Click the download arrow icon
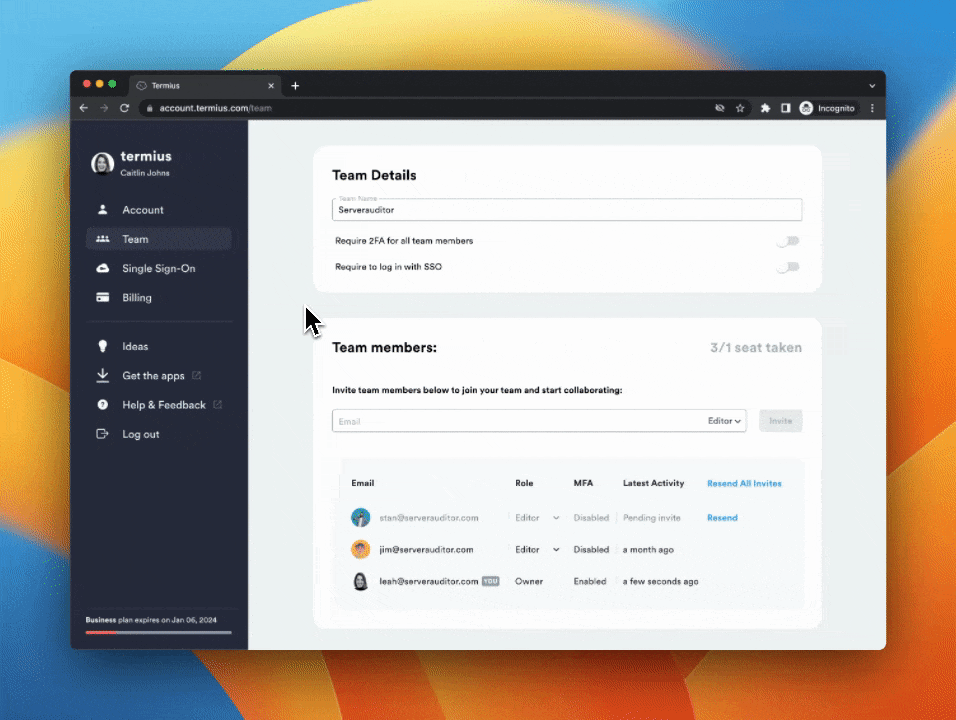 [102, 376]
